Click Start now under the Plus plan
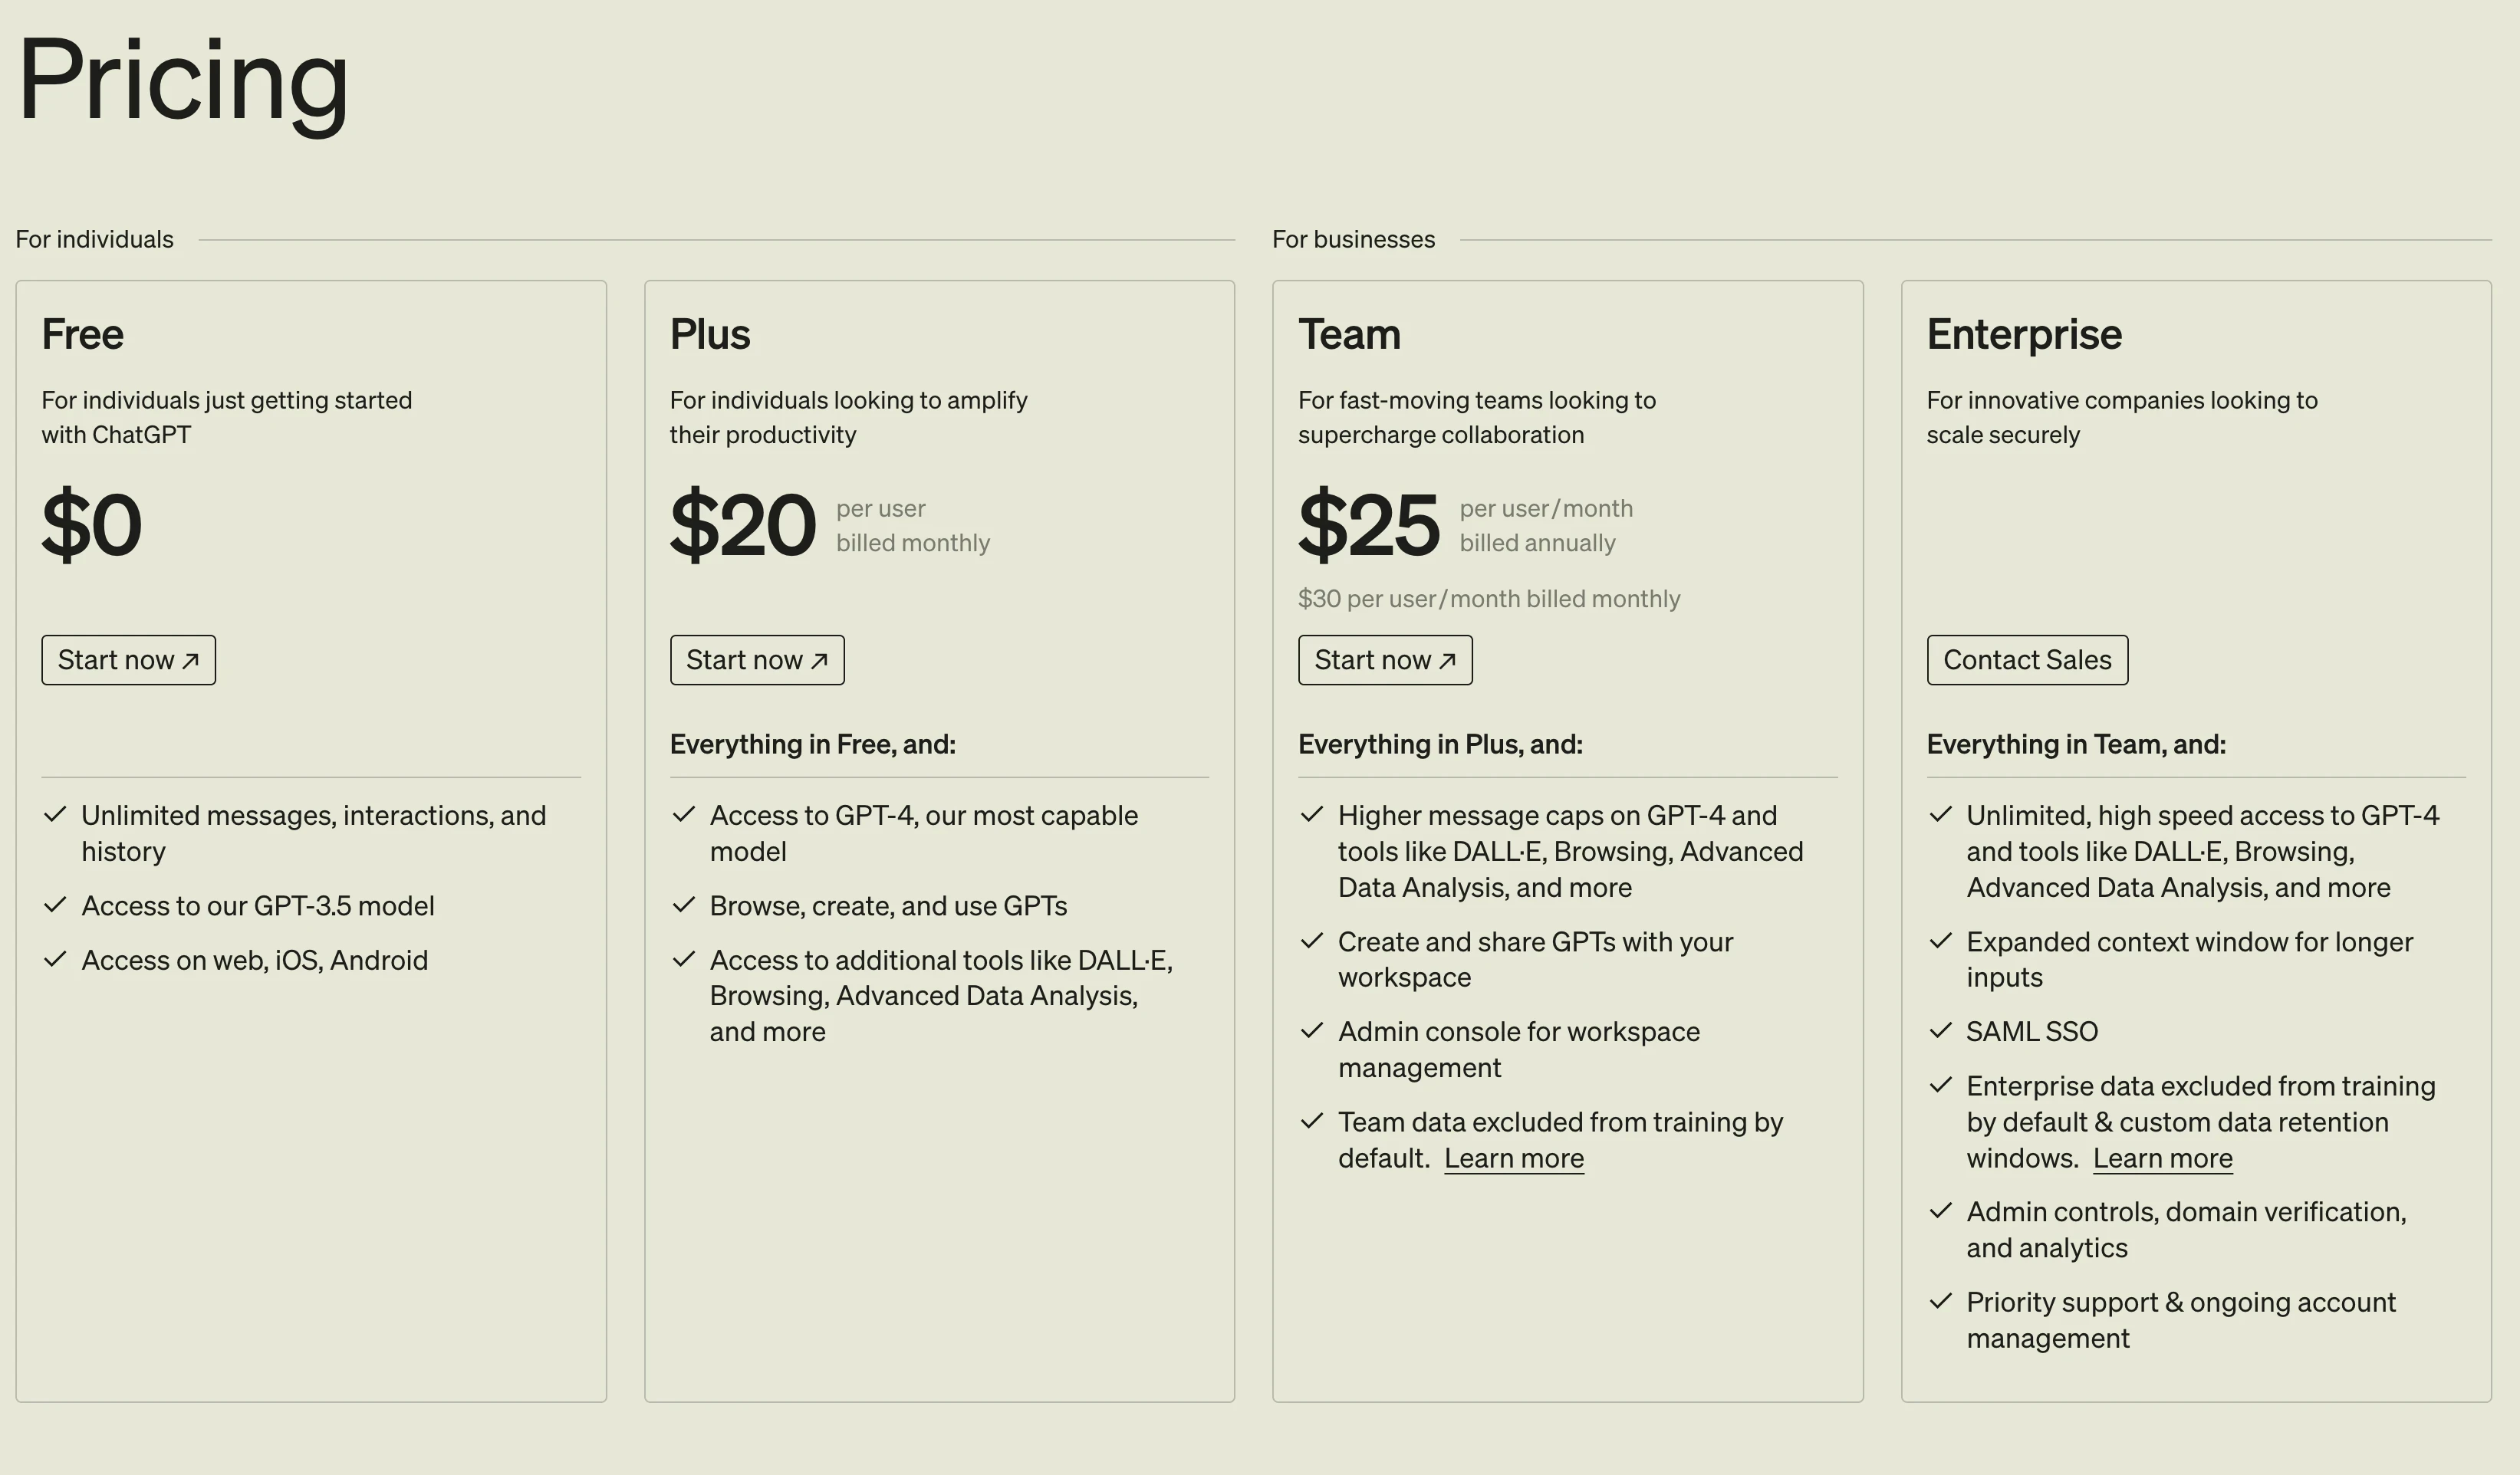Viewport: 2520px width, 1475px height. pos(757,660)
